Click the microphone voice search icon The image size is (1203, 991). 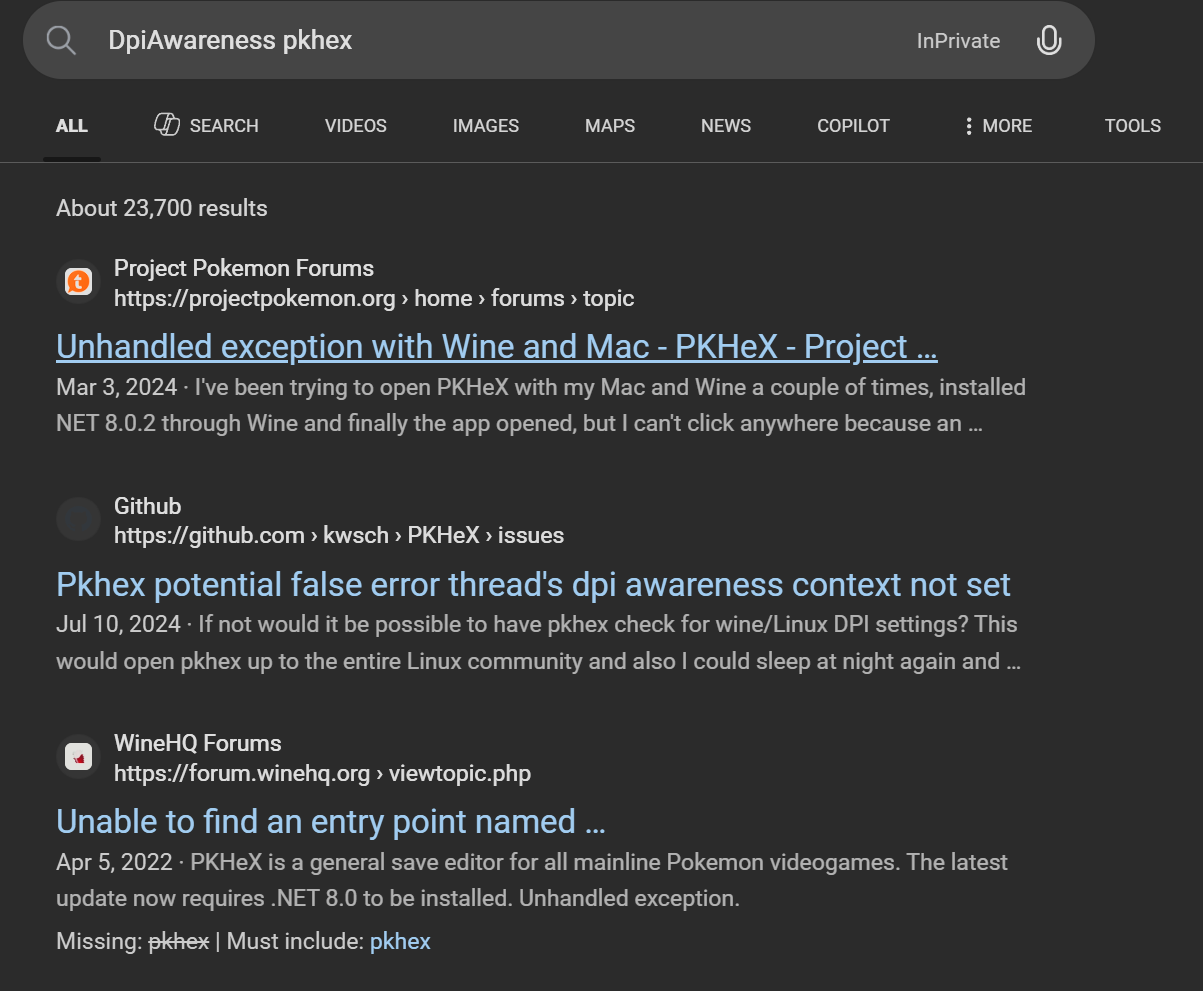[1048, 41]
